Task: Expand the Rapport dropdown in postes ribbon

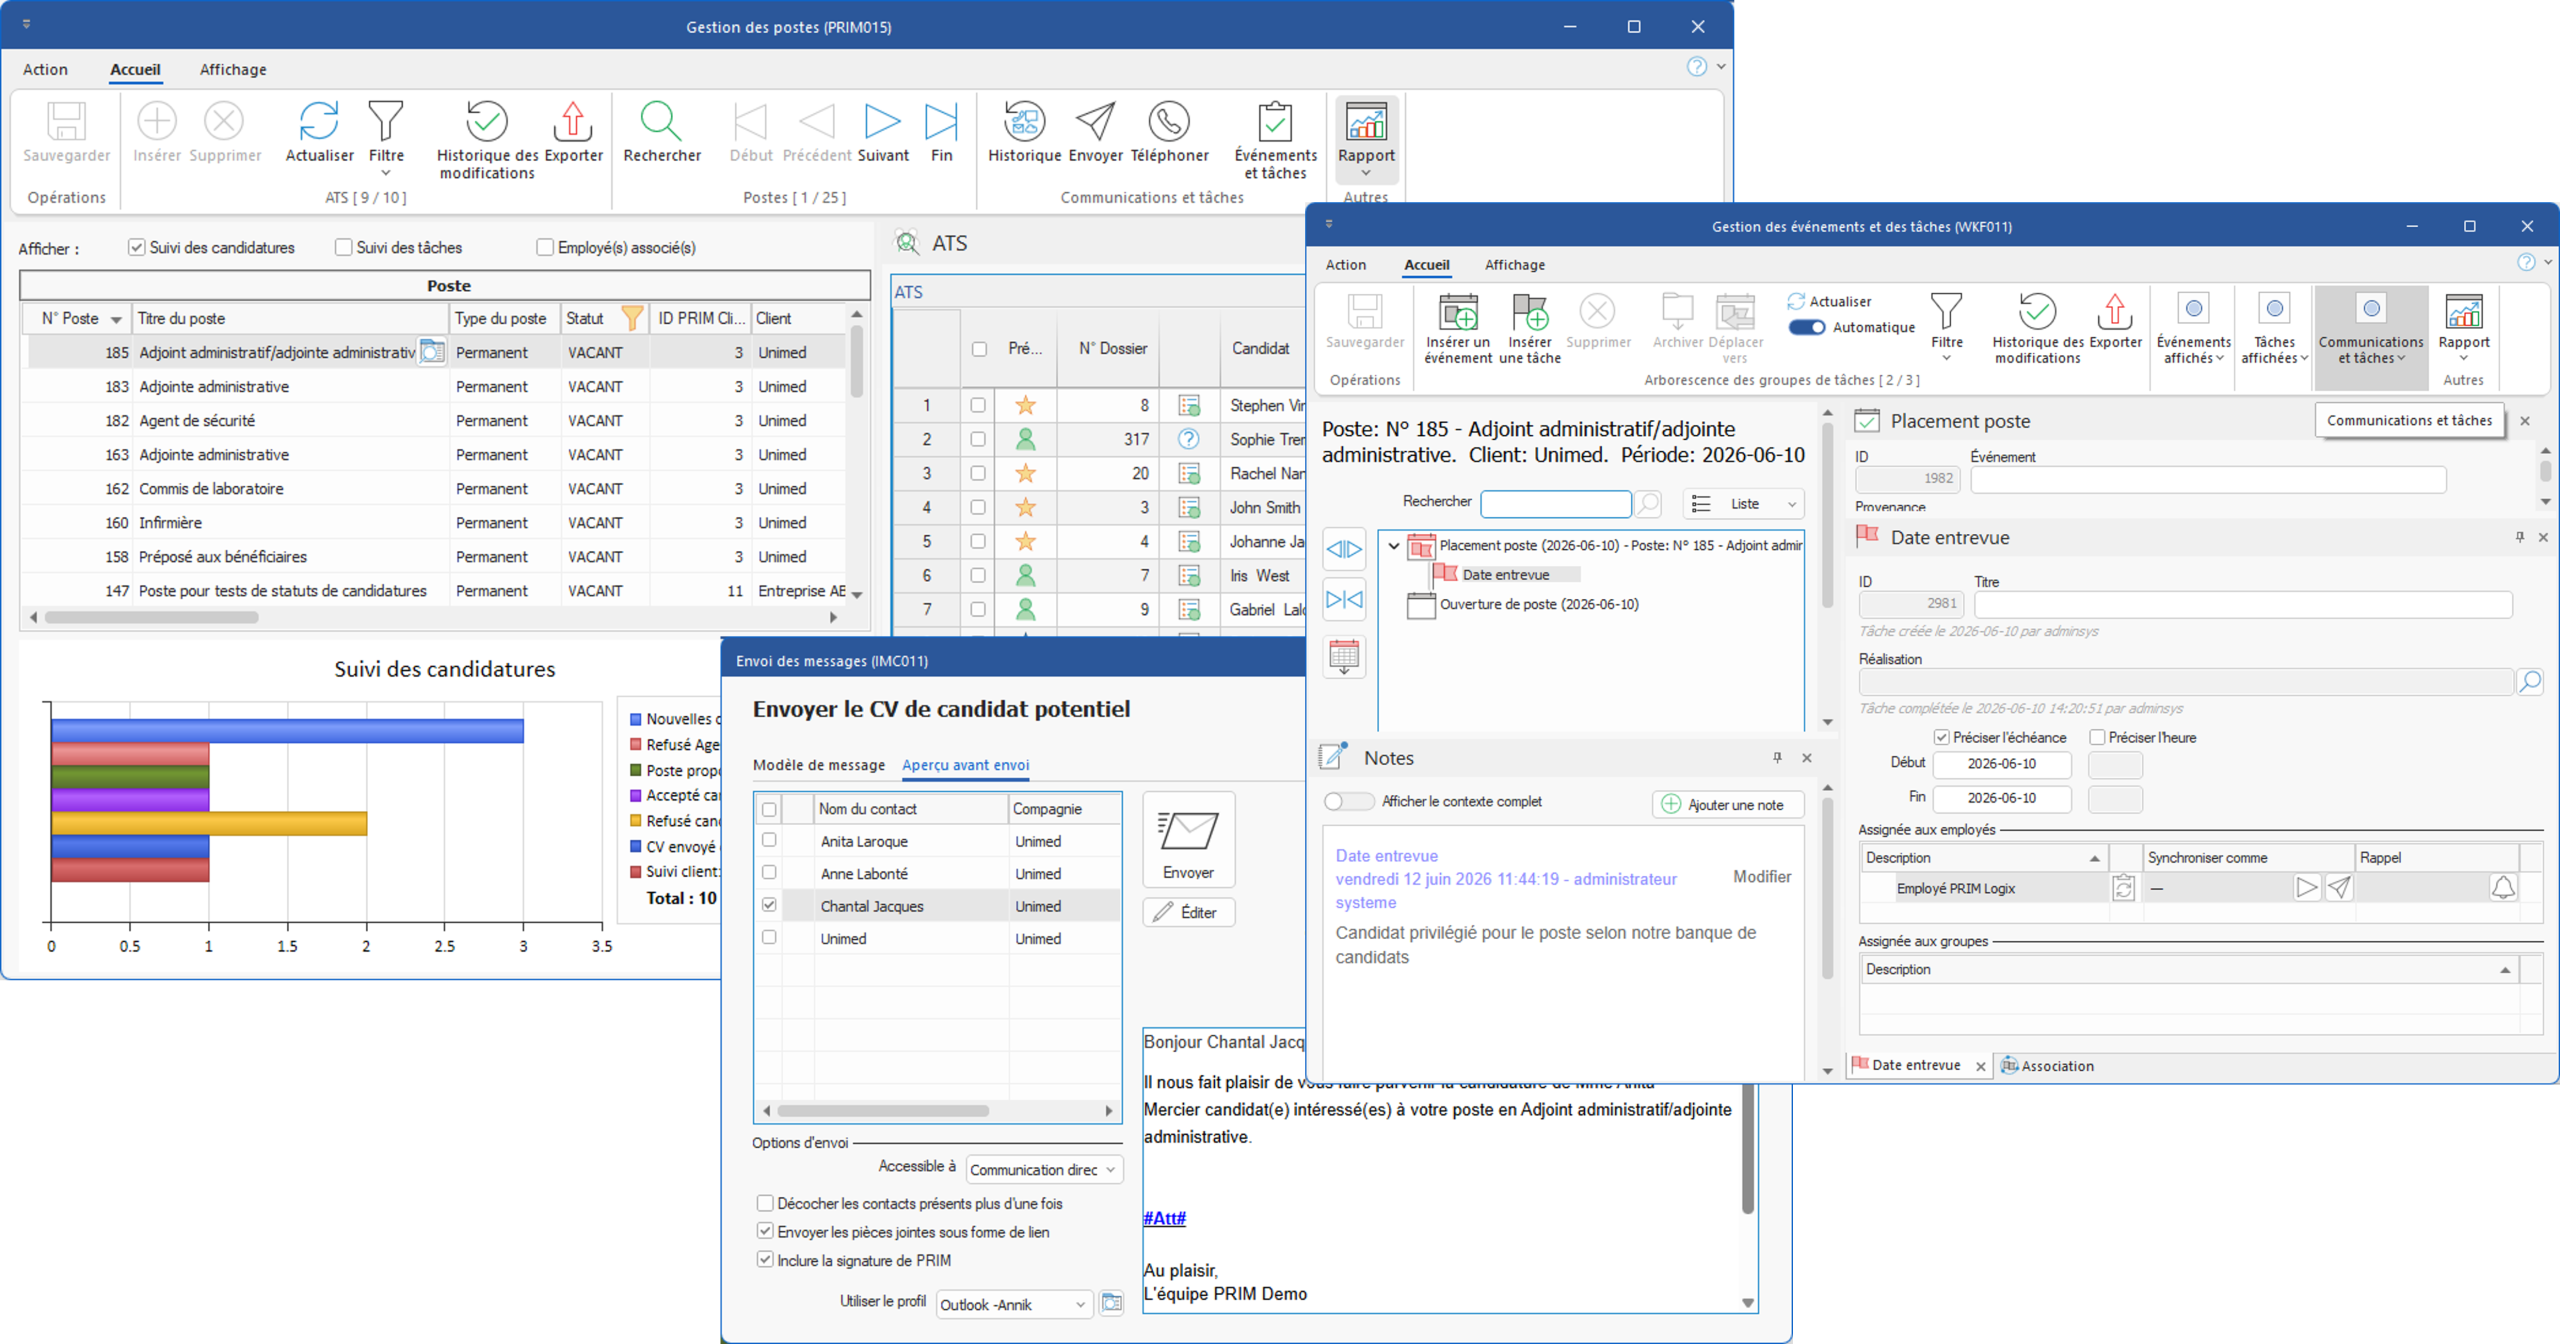Action: (x=1366, y=174)
